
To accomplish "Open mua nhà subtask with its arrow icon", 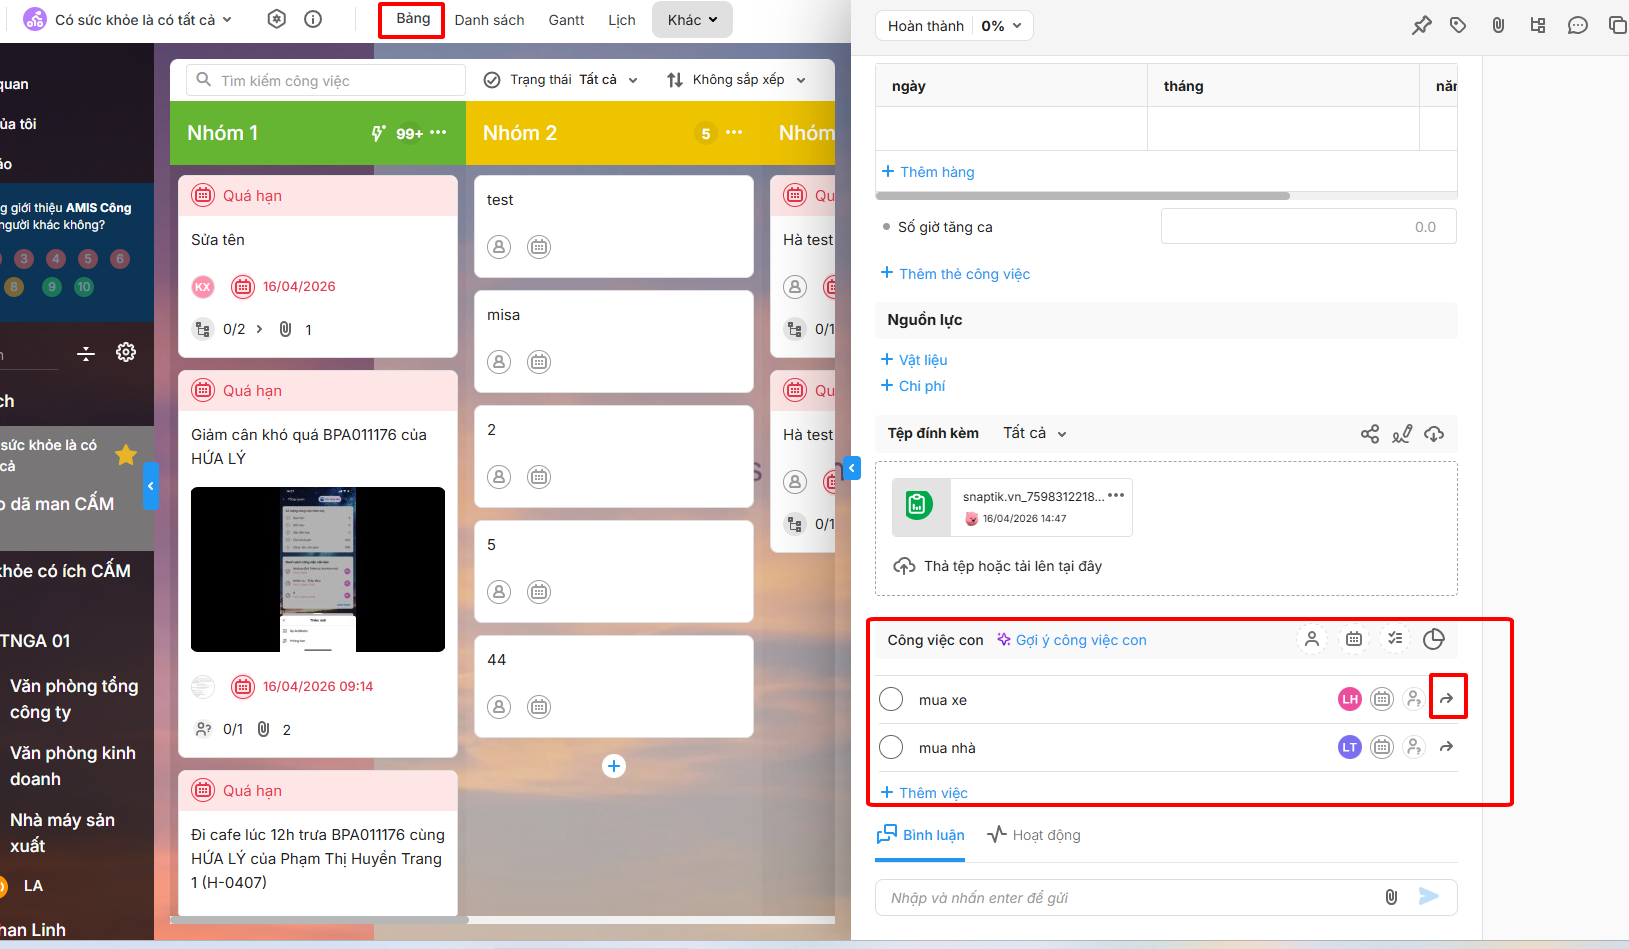I will tap(1447, 747).
